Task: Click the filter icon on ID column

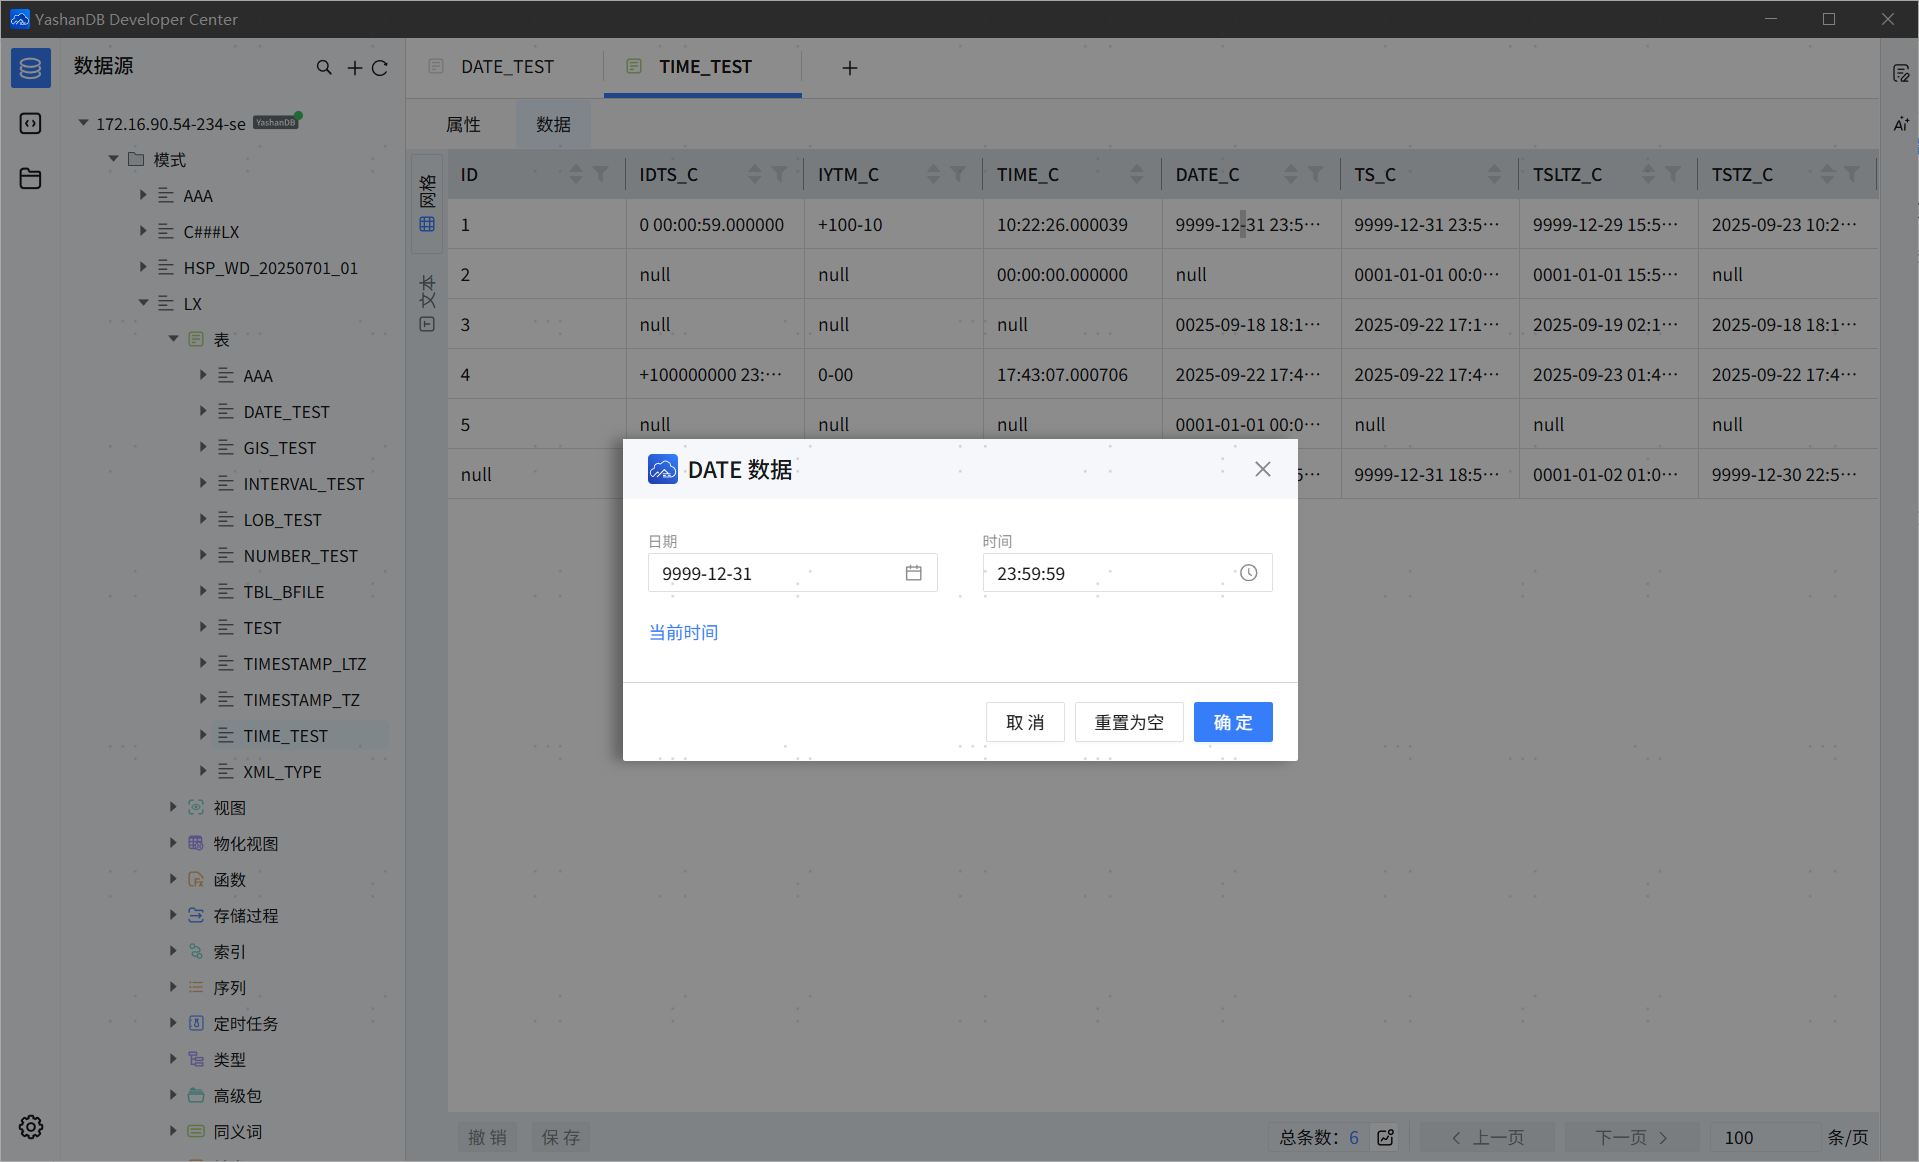Action: 601,174
